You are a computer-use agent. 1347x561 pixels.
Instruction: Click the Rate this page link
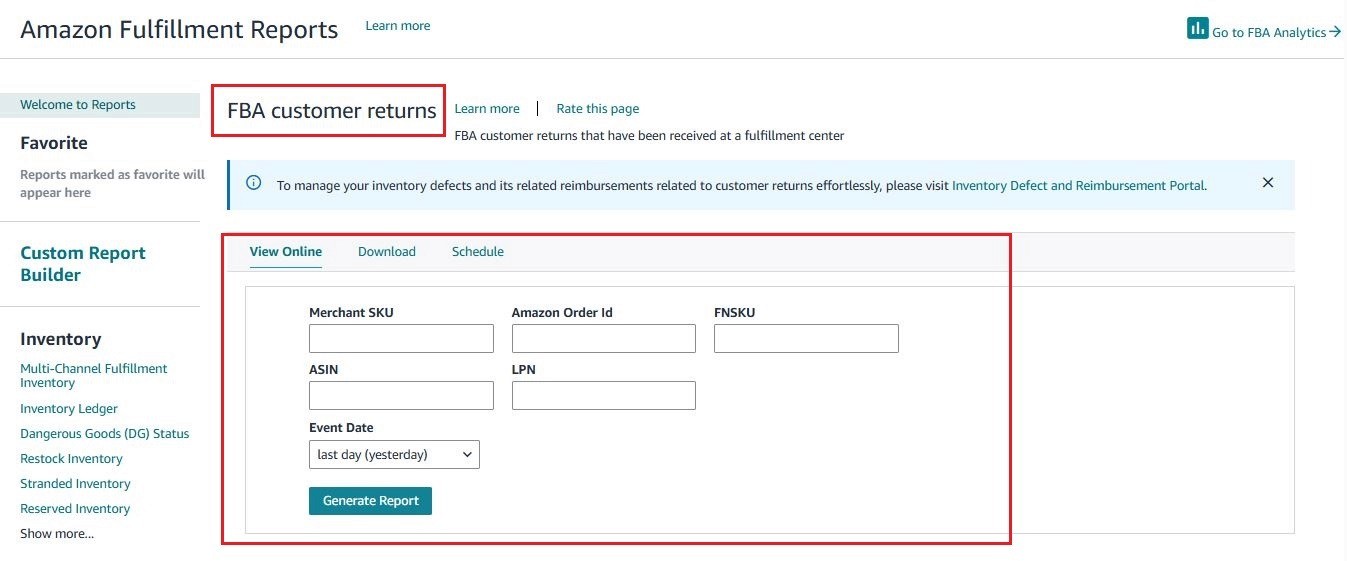[x=598, y=109]
